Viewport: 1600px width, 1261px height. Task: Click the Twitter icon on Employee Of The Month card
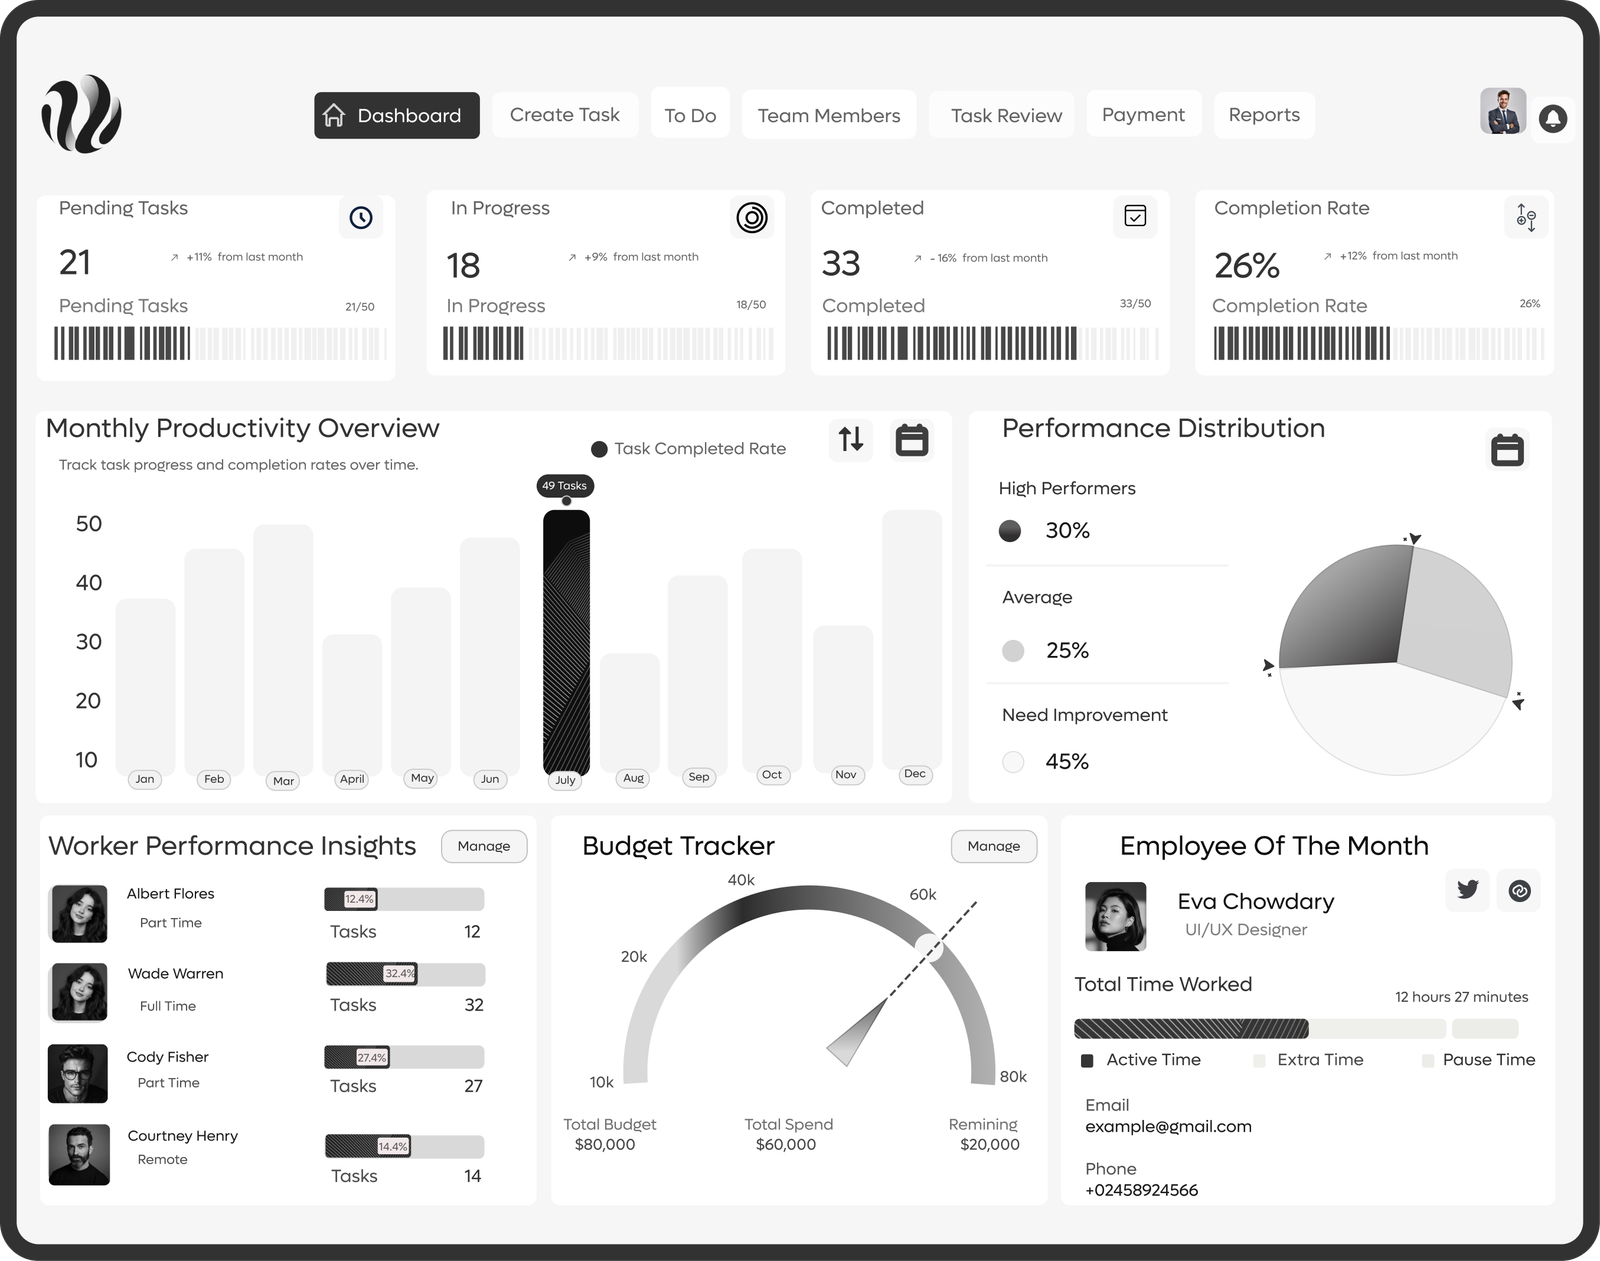click(1467, 890)
